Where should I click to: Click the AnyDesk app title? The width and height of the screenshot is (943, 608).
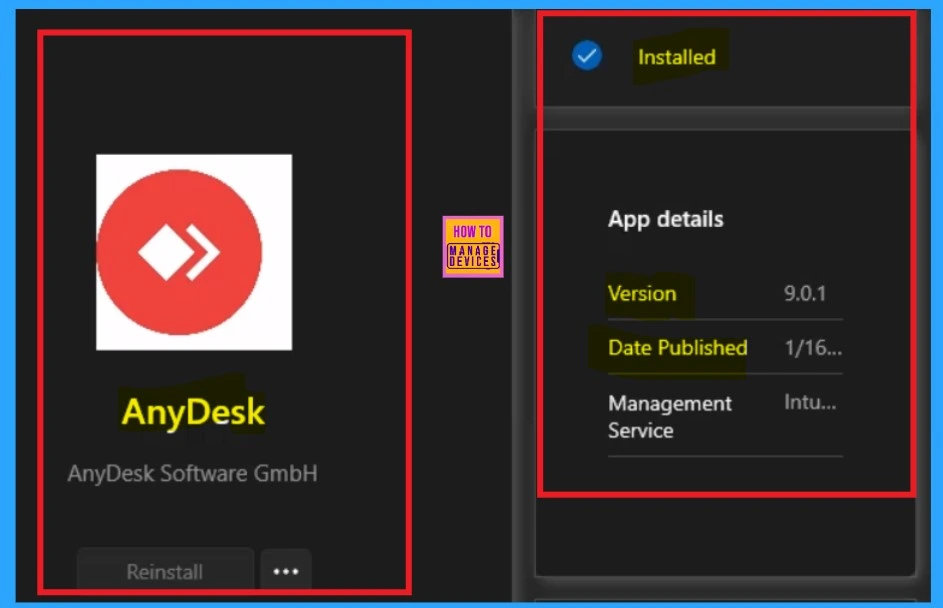pos(193,412)
